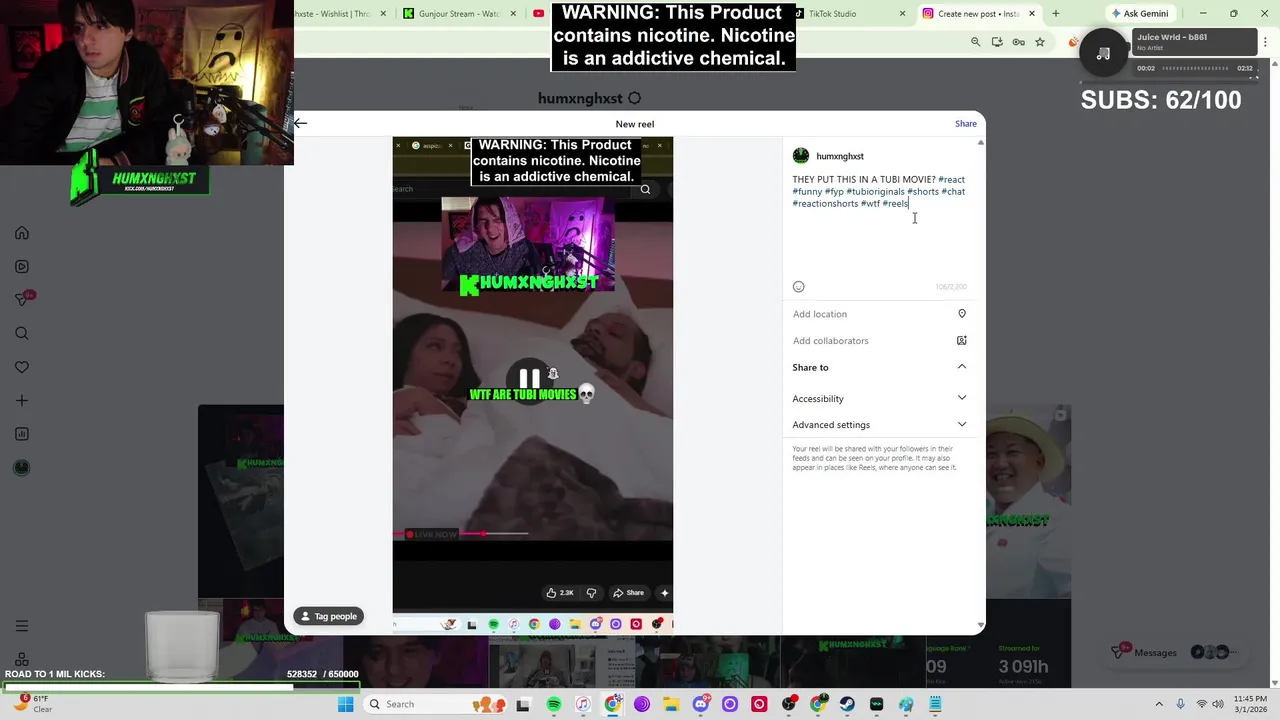Open Steam from the taskbar
The height and width of the screenshot is (720, 1280).
(847, 704)
